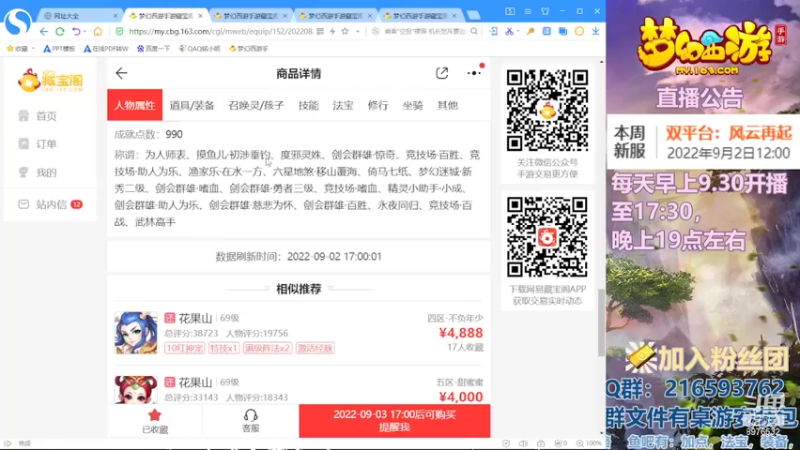Go back with the browser back arrow

pyautogui.click(x=44, y=32)
